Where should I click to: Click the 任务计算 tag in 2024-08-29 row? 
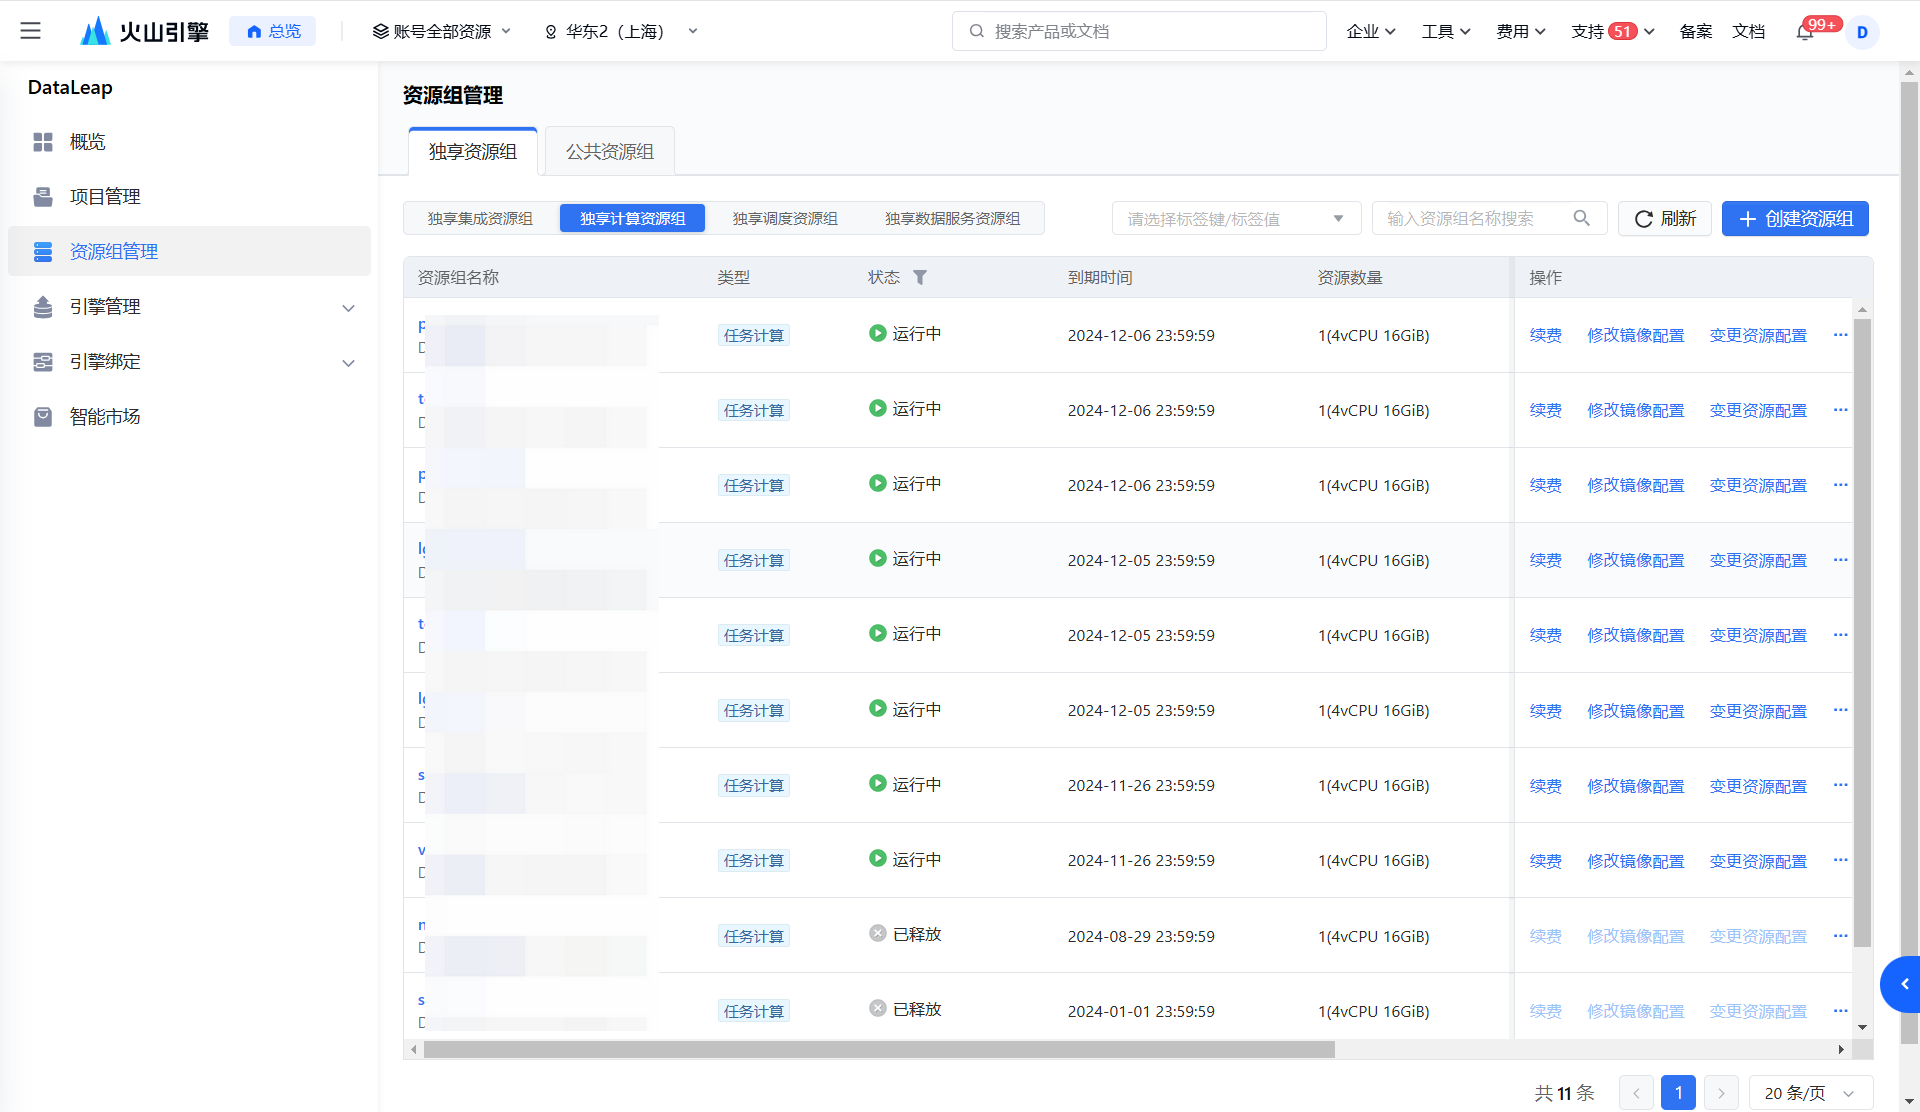click(x=754, y=936)
